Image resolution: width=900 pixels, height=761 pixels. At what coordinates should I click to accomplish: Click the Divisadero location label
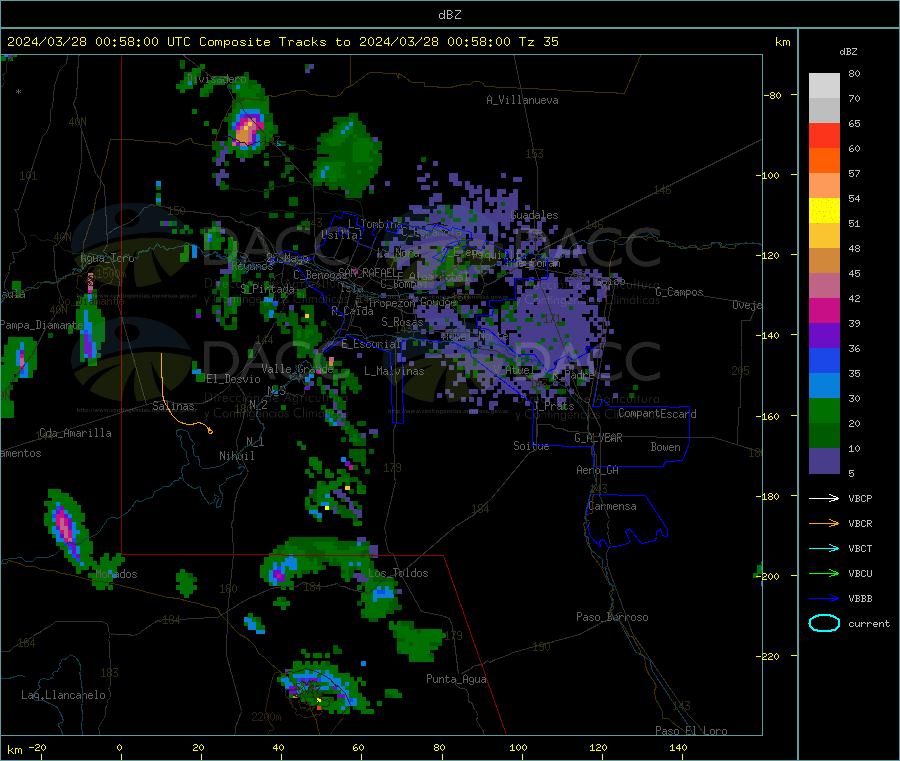(216, 79)
